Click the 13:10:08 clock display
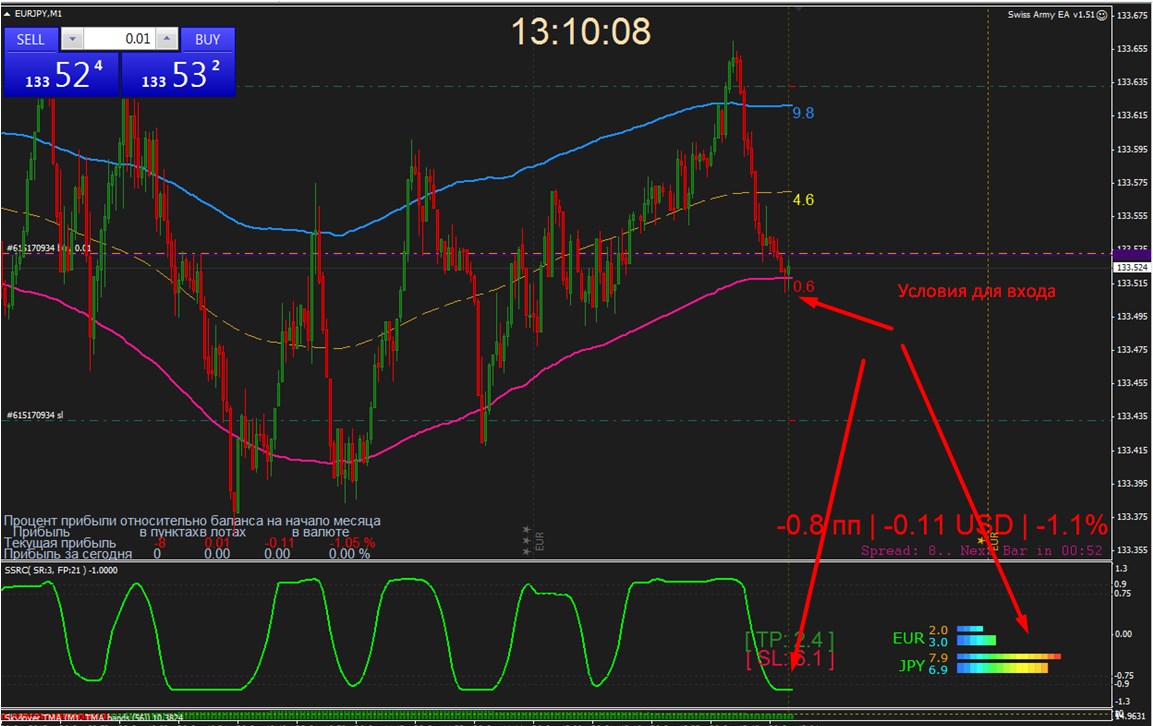Image resolution: width=1153 pixels, height=726 pixels. tap(580, 32)
